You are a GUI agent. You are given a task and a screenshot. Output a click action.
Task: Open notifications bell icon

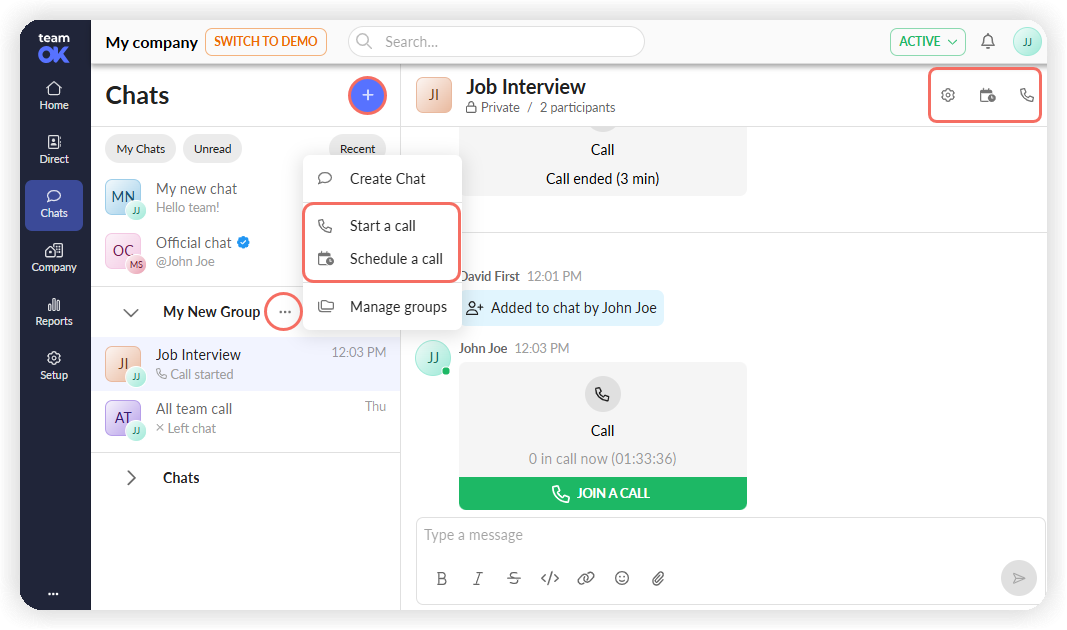[987, 42]
